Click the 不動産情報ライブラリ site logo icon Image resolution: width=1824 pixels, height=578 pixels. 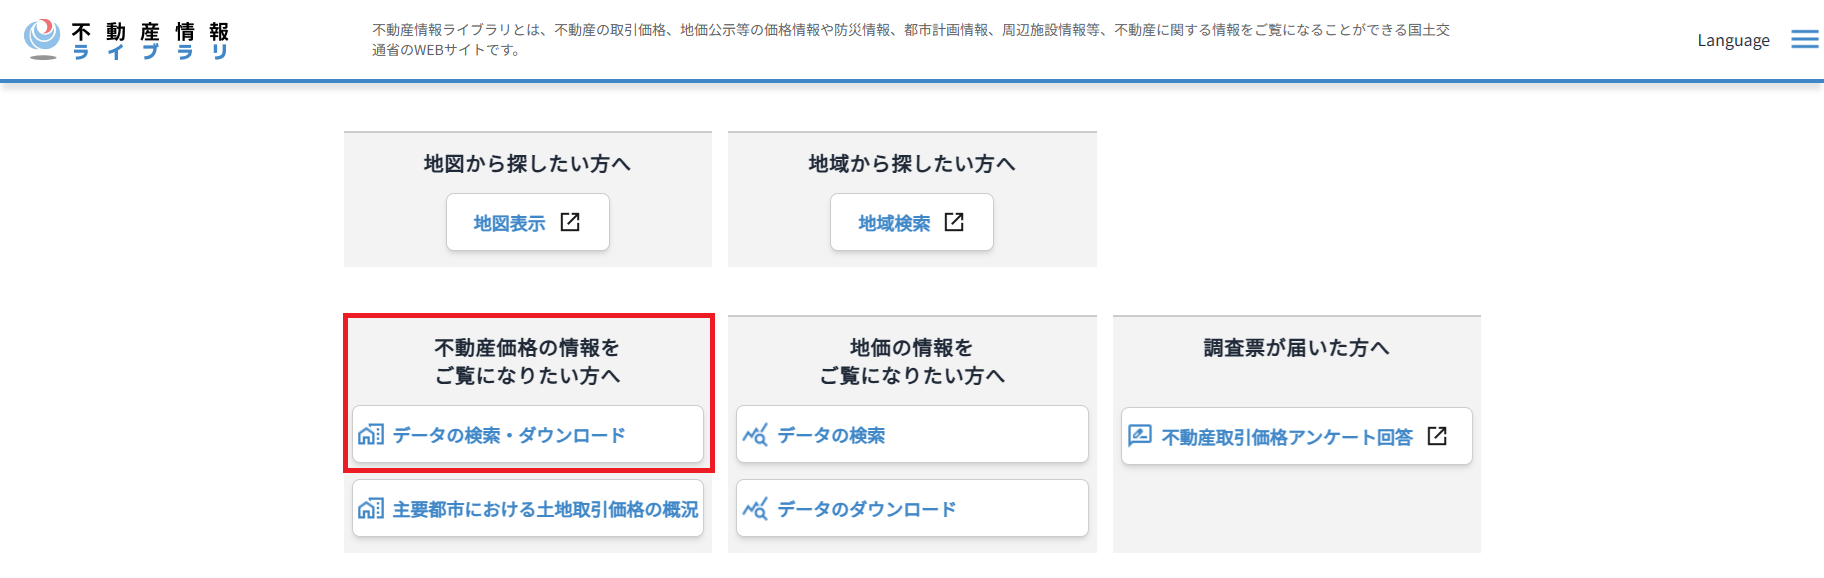(41, 40)
